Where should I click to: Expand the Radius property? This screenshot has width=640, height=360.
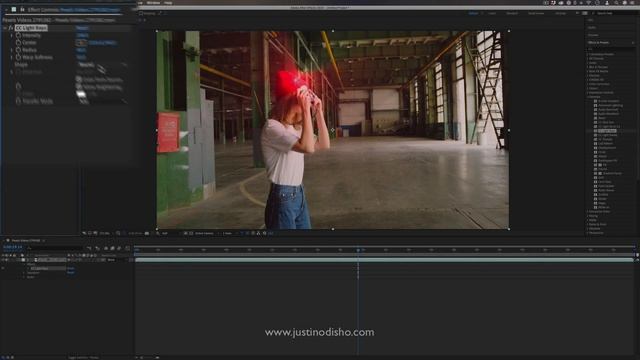[11, 50]
